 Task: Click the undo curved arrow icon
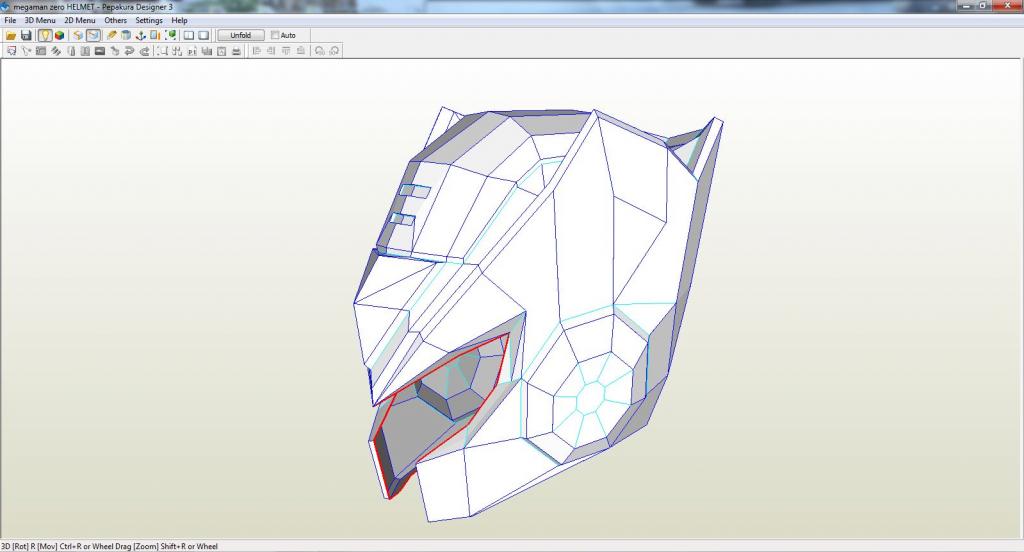tap(129, 51)
